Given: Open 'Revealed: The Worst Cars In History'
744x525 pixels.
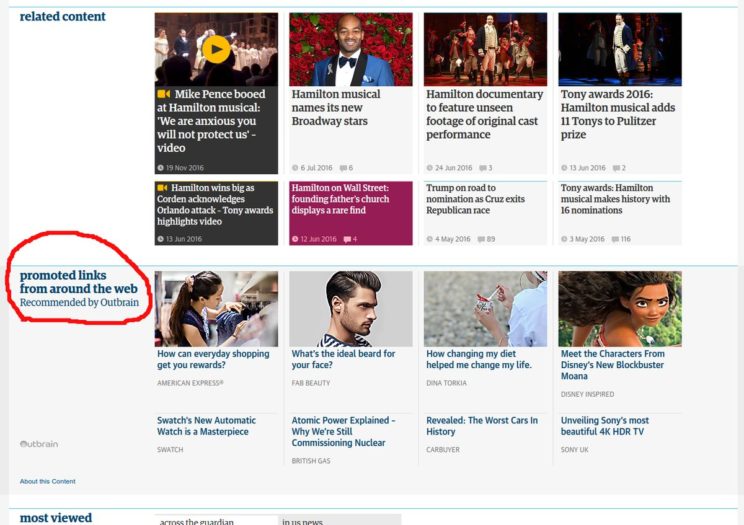Looking at the screenshot, I should [x=482, y=426].
